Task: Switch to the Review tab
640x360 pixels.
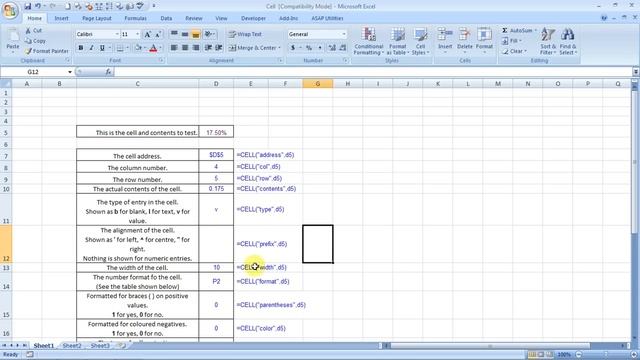Action: 194,18
